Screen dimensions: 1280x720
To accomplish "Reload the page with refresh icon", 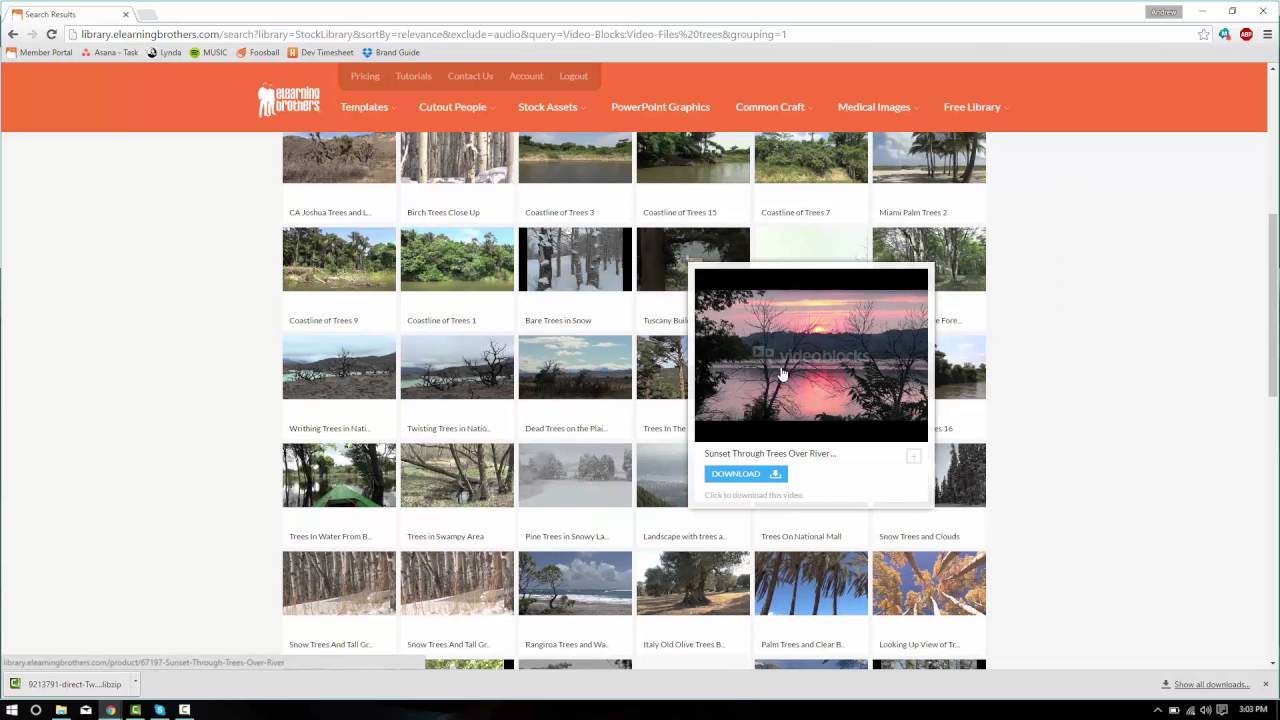I will point(51,34).
